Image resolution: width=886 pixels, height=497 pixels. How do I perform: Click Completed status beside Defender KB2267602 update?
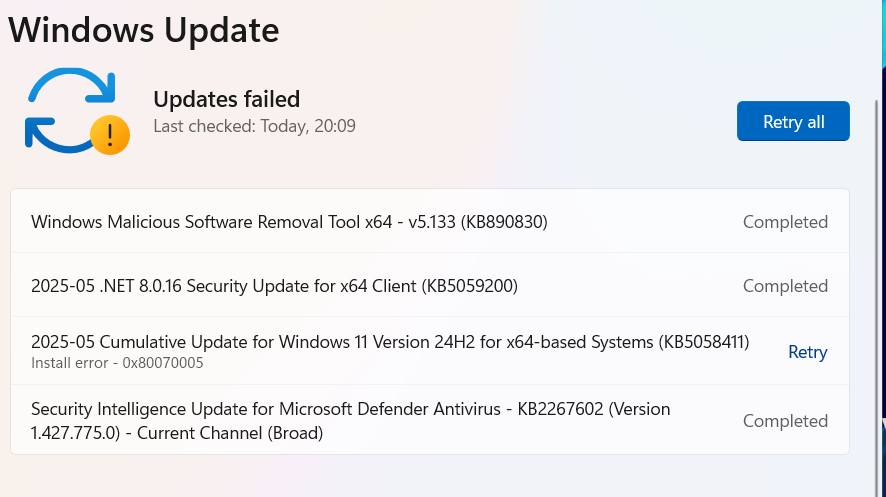pos(785,421)
